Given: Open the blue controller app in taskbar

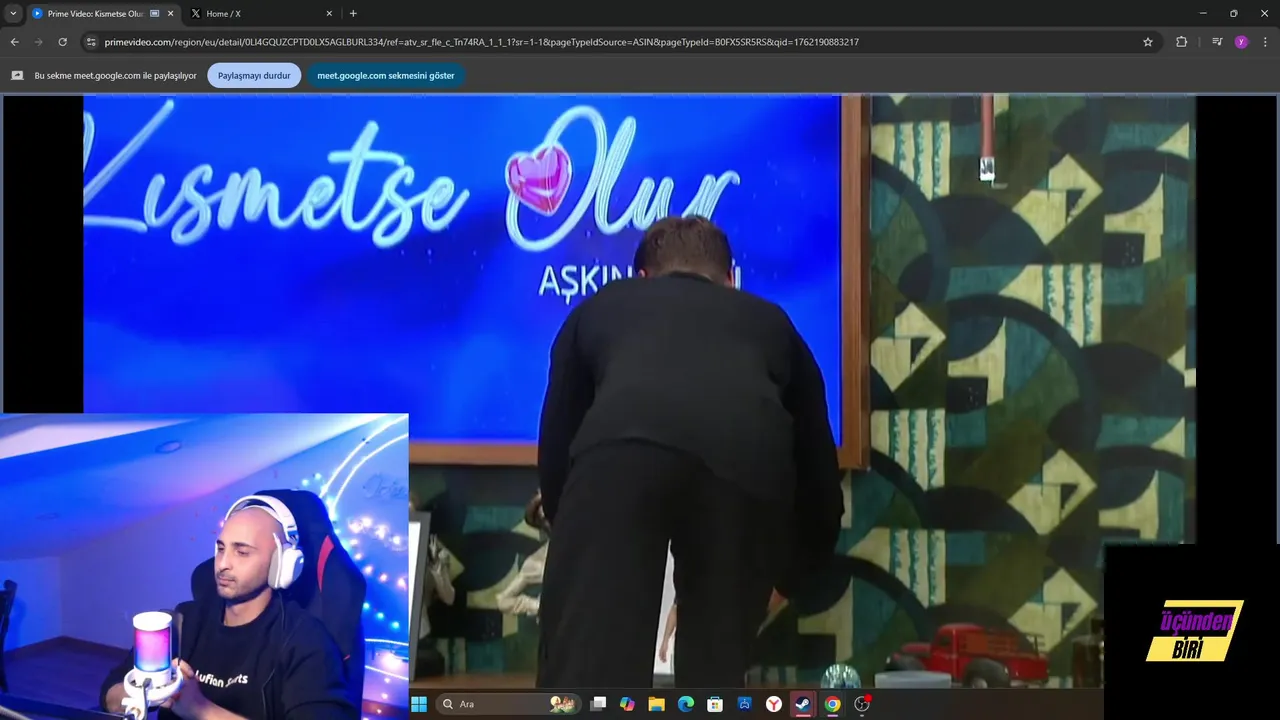Looking at the screenshot, I should pos(745,704).
